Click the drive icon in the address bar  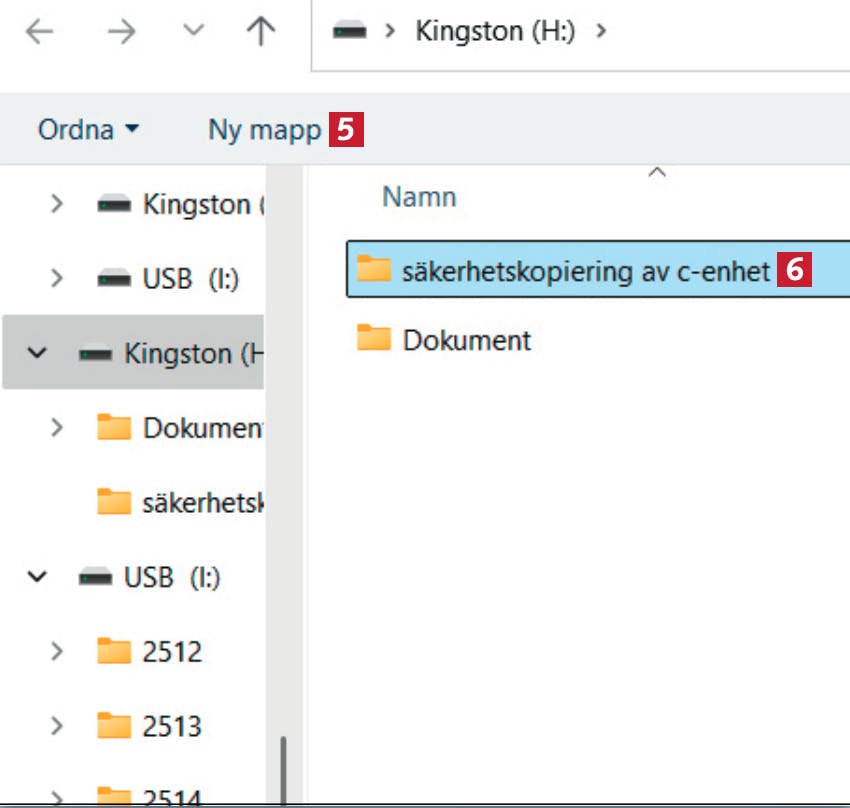[350, 31]
